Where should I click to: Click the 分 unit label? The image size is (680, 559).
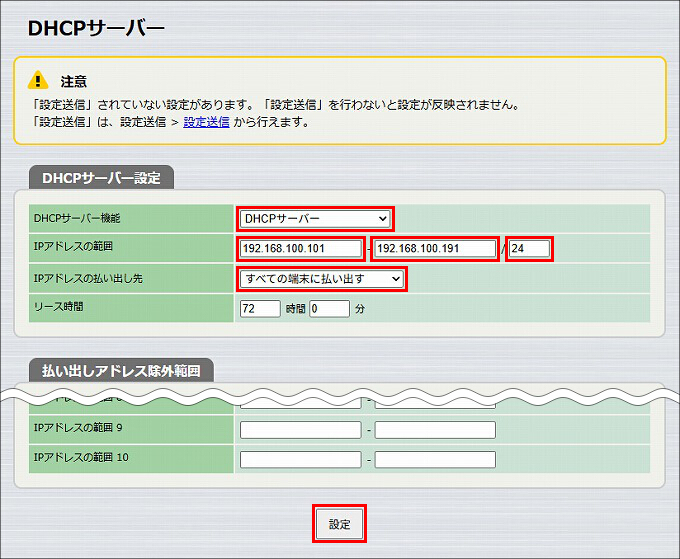[x=360, y=309]
